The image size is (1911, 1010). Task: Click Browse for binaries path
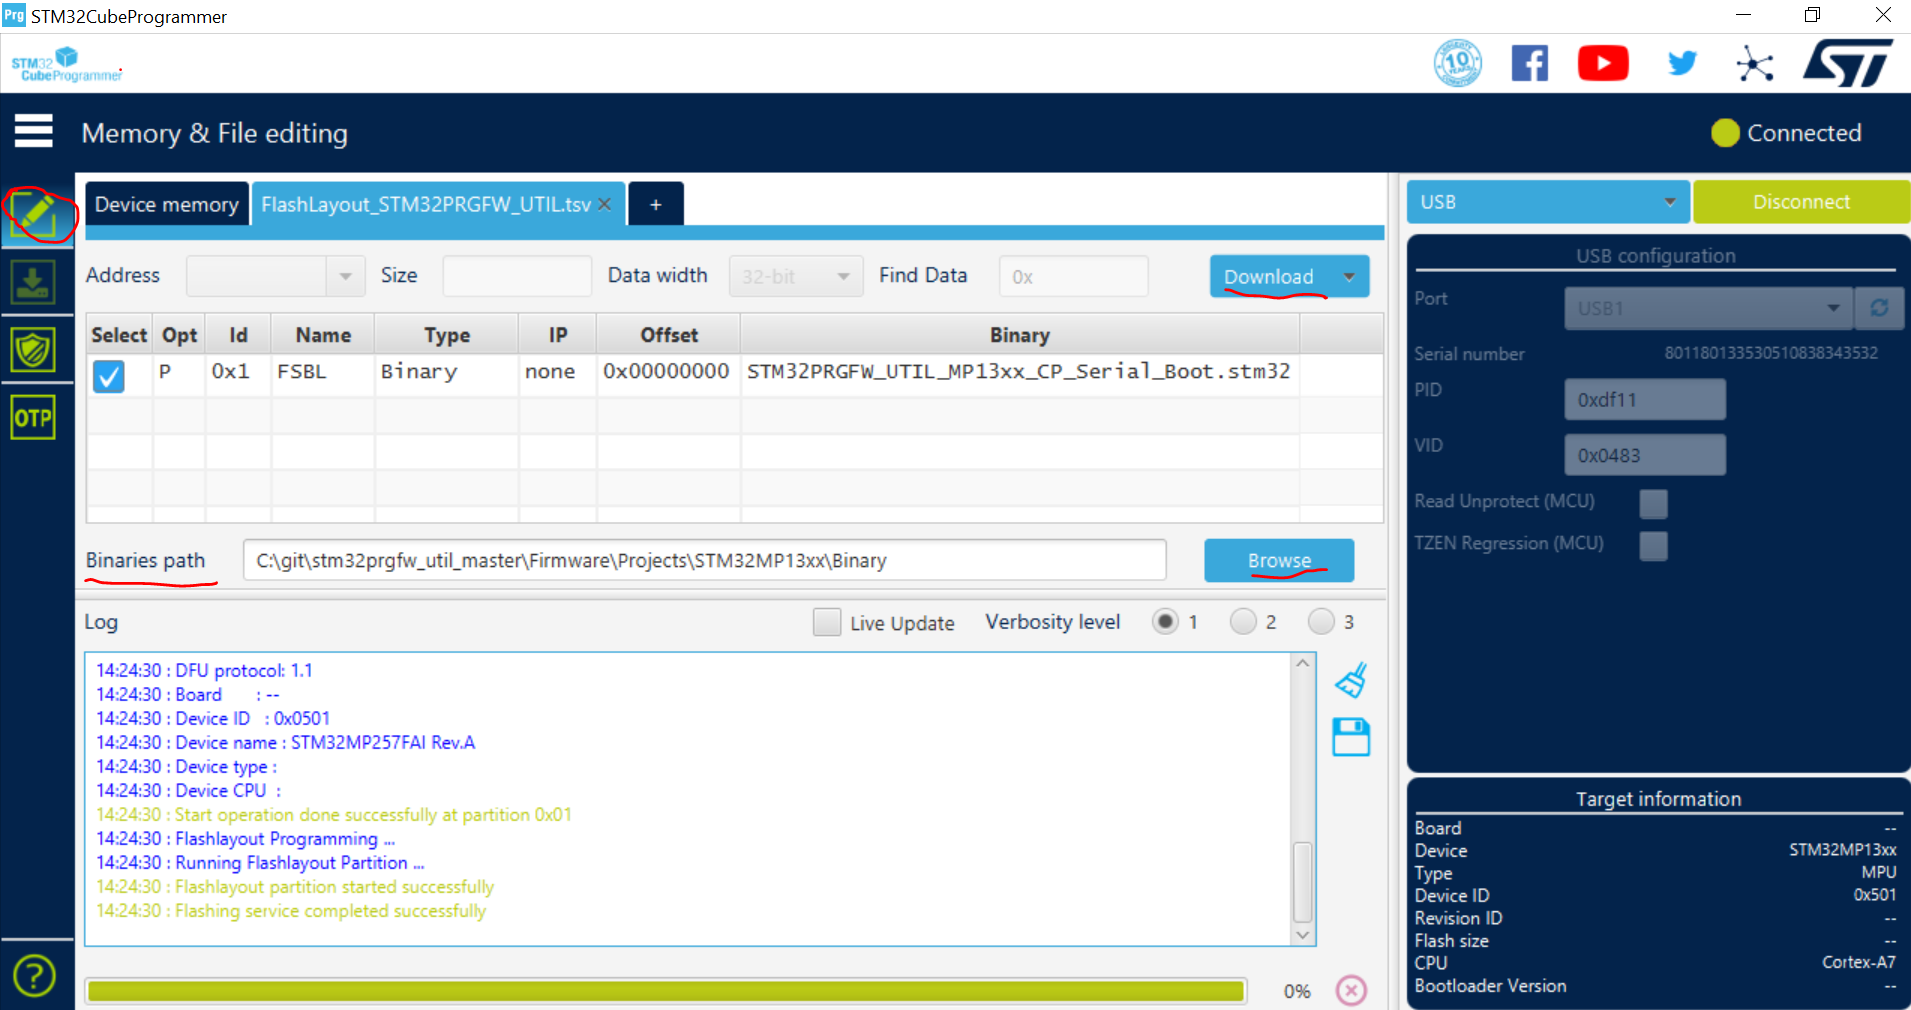pos(1279,560)
